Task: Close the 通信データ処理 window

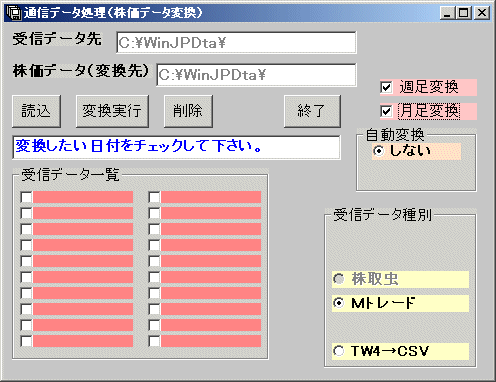Action: click(x=482, y=13)
